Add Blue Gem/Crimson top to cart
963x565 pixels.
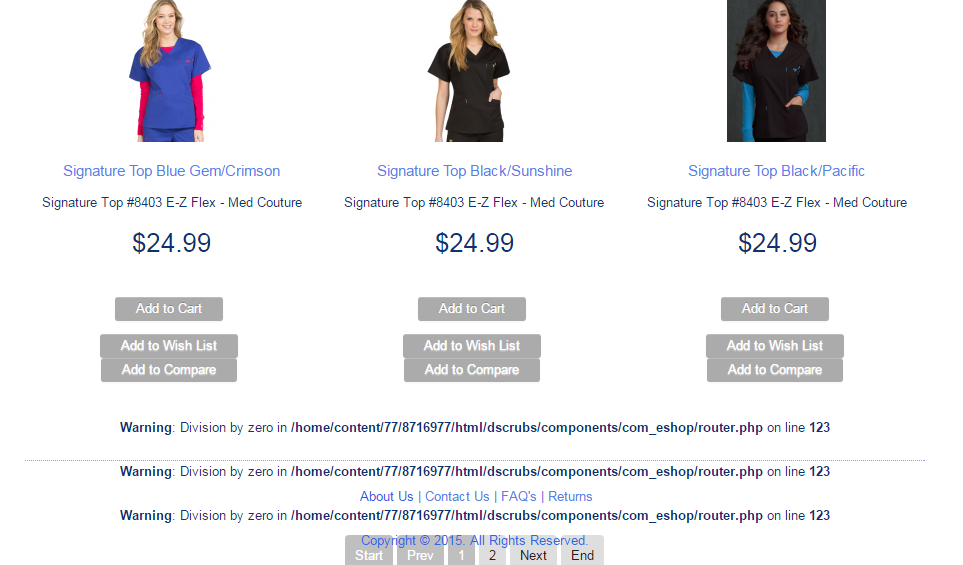pos(169,309)
